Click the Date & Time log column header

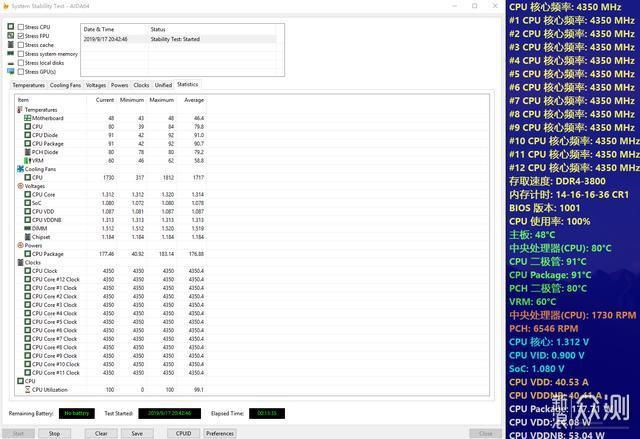115,29
